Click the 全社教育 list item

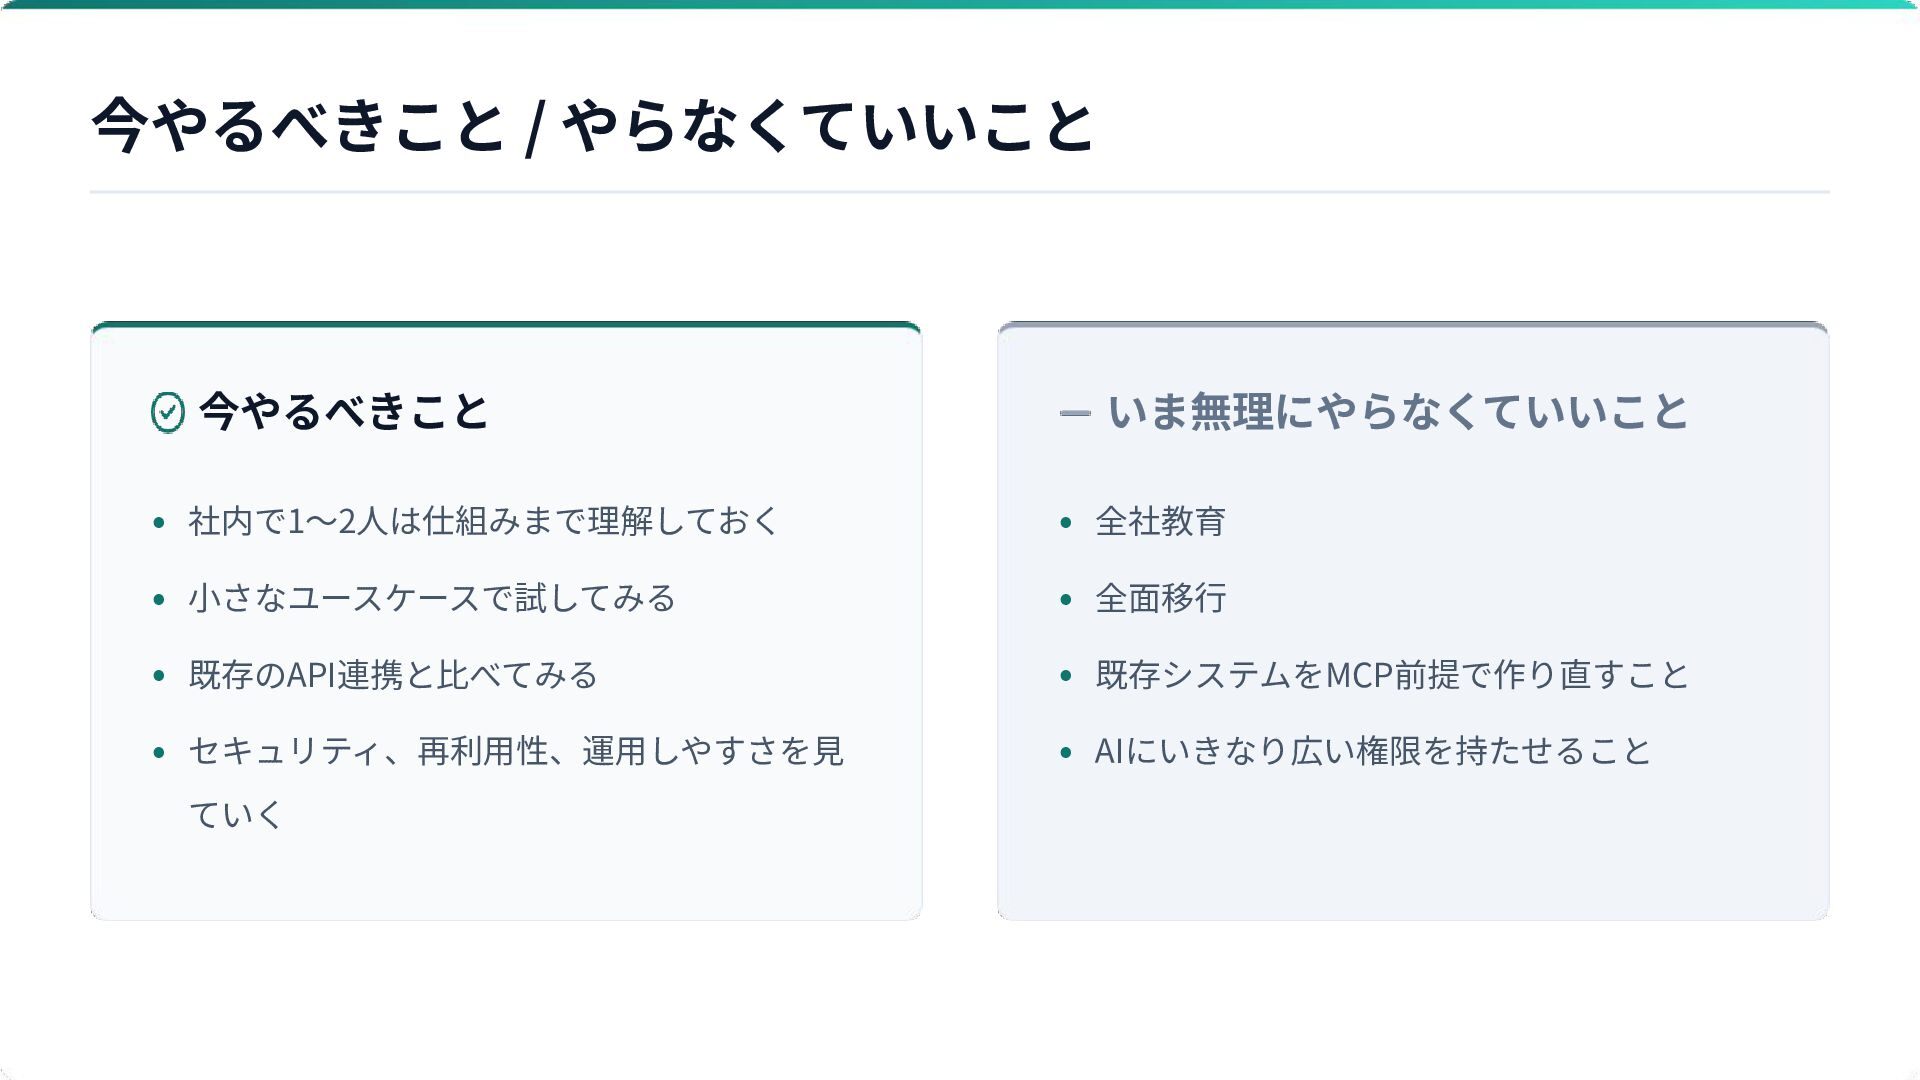pos(1160,521)
